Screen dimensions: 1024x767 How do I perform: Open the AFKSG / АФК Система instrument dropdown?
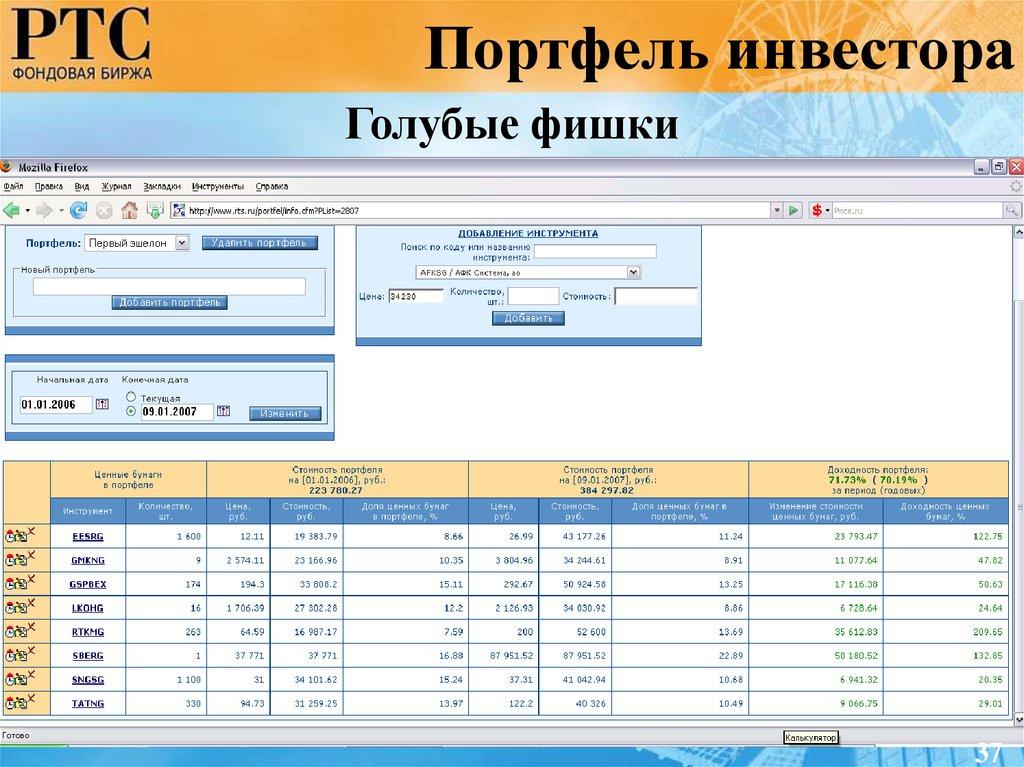point(631,271)
